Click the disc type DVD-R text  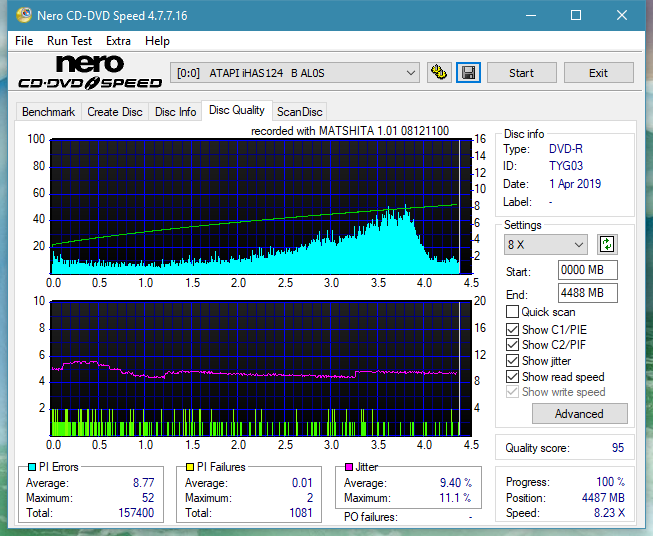point(566,149)
